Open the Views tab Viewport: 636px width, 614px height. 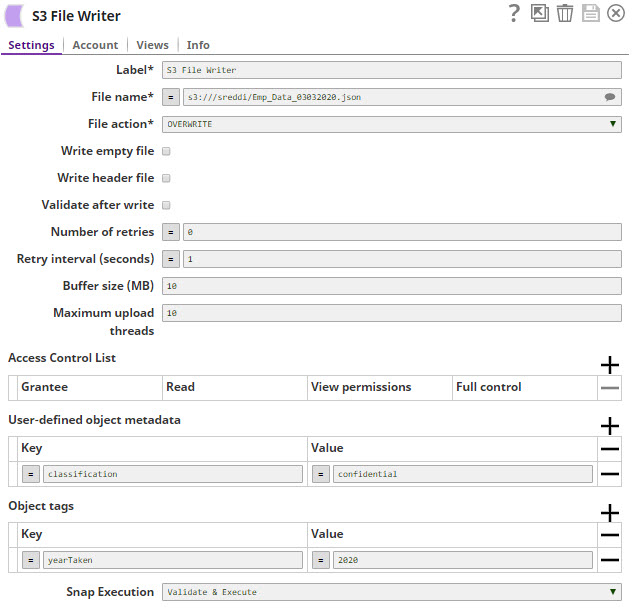click(152, 45)
